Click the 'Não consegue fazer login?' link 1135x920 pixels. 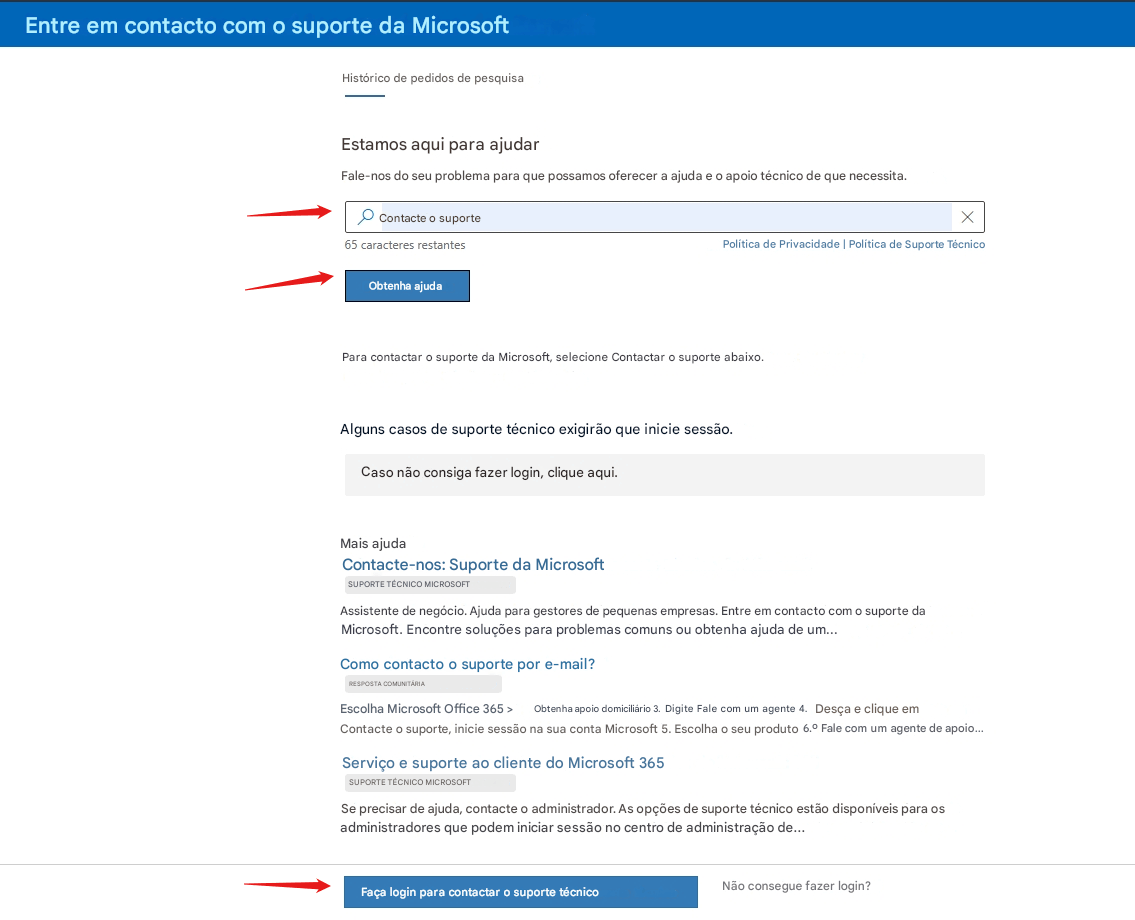tap(796, 886)
